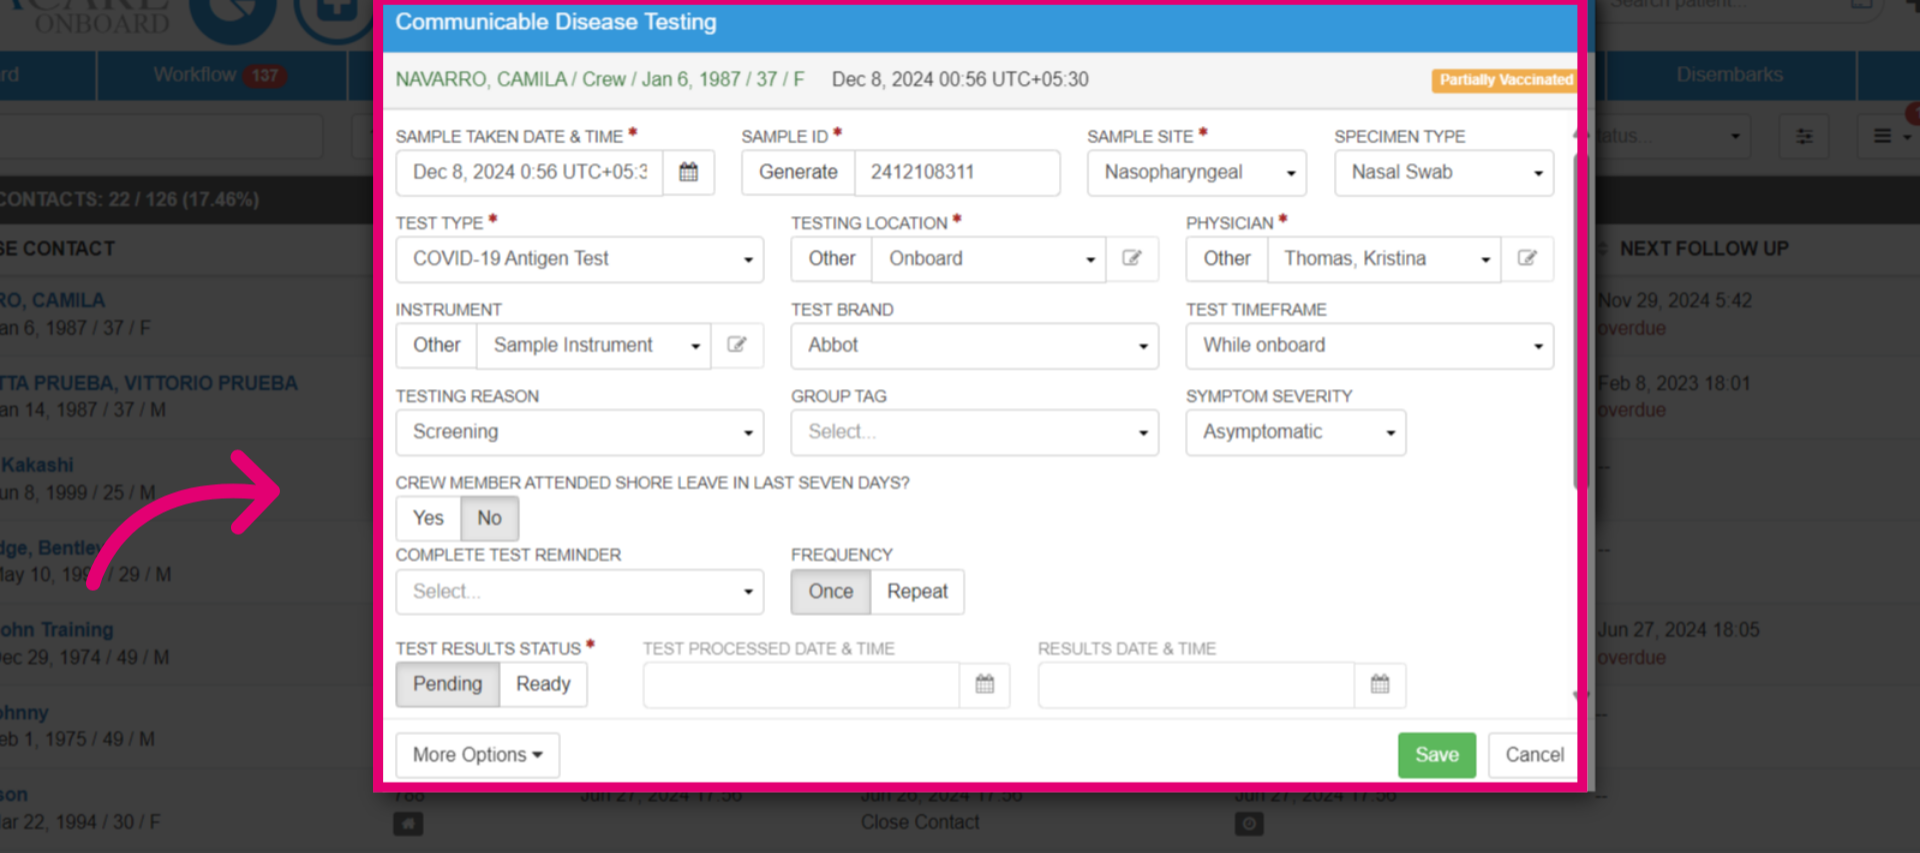1920x853 pixels.
Task: Select No for shore leave question
Action: tap(489, 518)
